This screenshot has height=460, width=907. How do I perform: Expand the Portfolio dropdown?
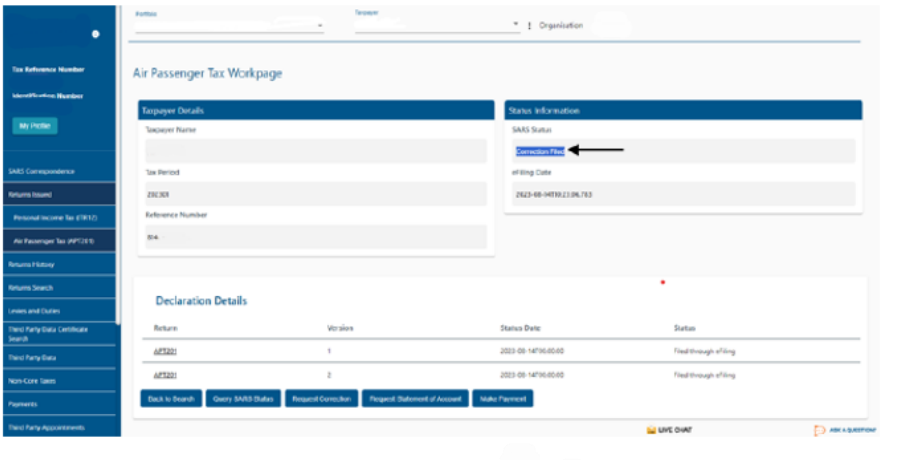click(x=319, y=25)
